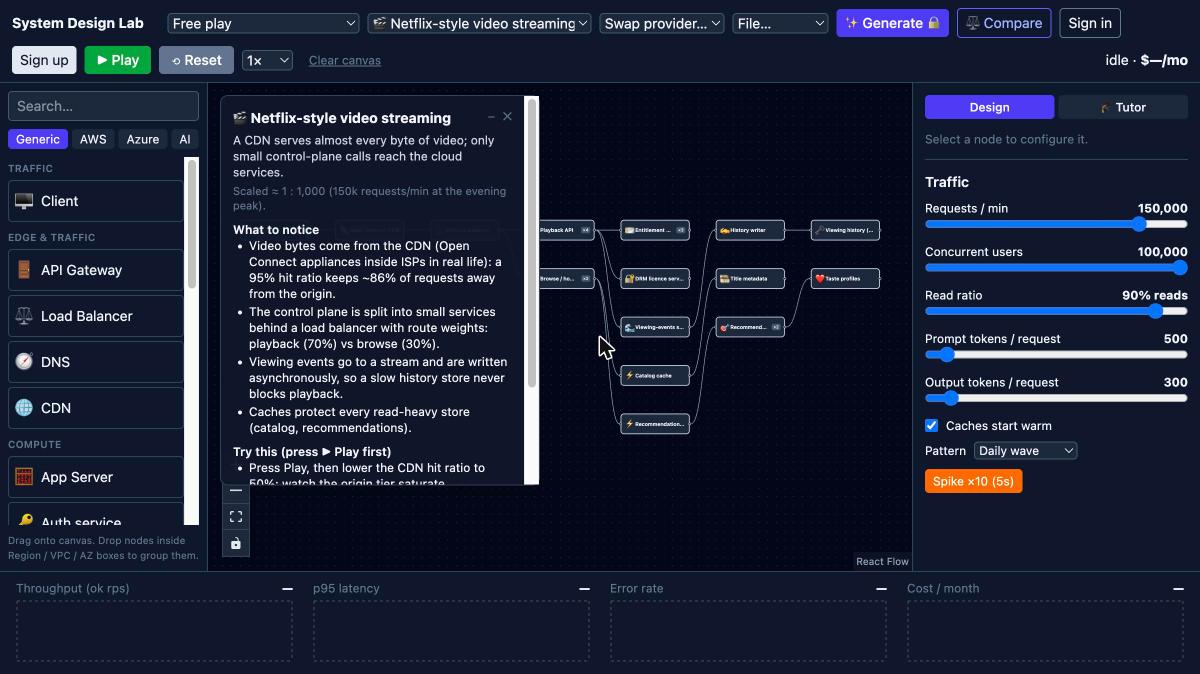Click the Catalog cache node on canvas
1200x674 pixels.
click(x=655, y=375)
